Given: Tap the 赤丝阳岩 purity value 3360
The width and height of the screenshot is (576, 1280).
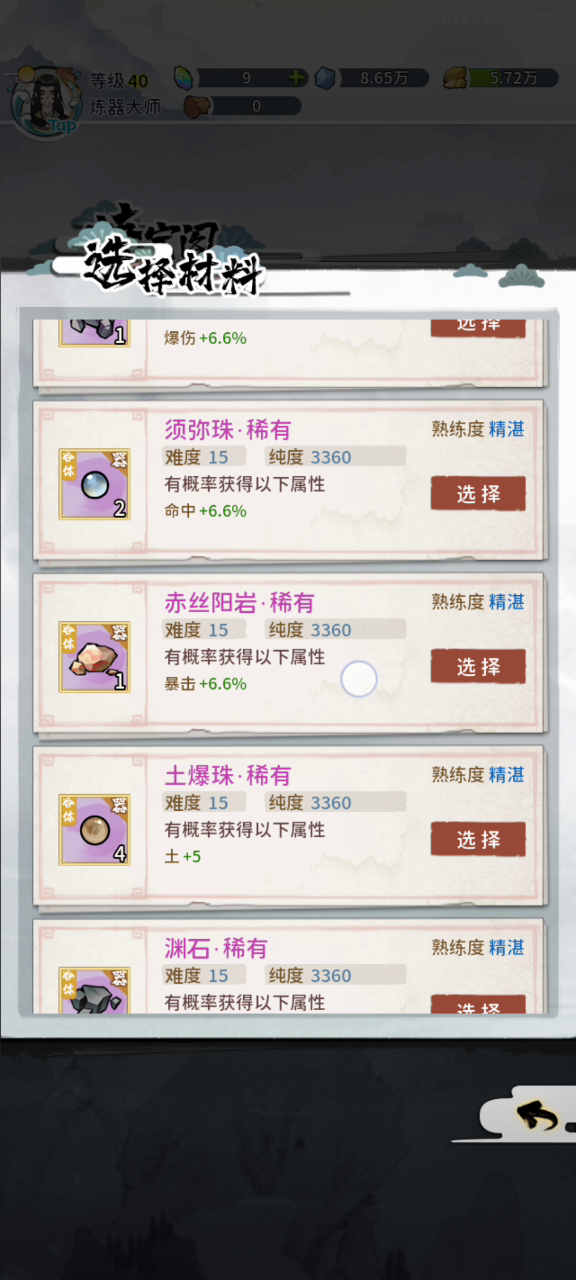Looking at the screenshot, I should (331, 630).
